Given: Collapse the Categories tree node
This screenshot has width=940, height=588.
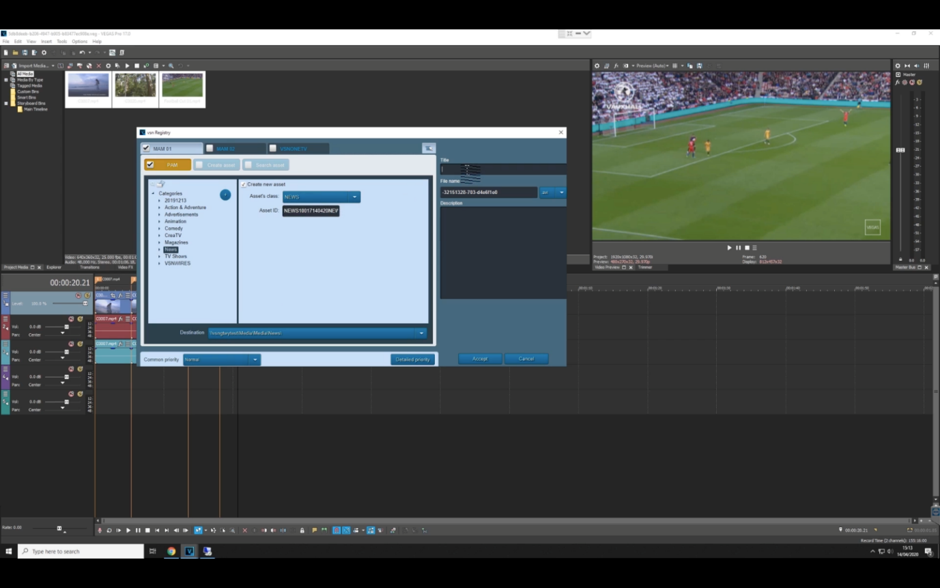Looking at the screenshot, I should tap(153, 194).
